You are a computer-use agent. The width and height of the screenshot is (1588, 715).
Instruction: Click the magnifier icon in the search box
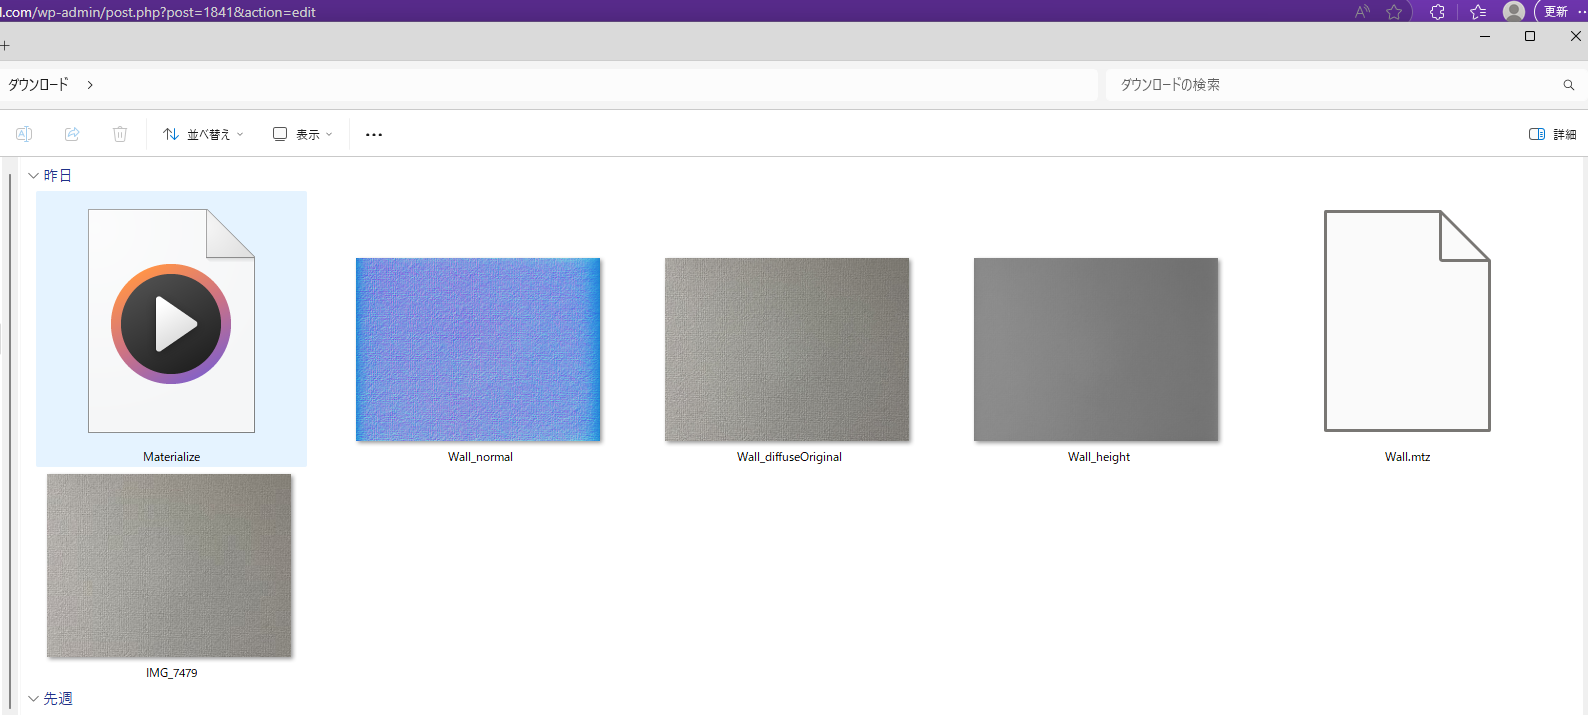point(1568,85)
